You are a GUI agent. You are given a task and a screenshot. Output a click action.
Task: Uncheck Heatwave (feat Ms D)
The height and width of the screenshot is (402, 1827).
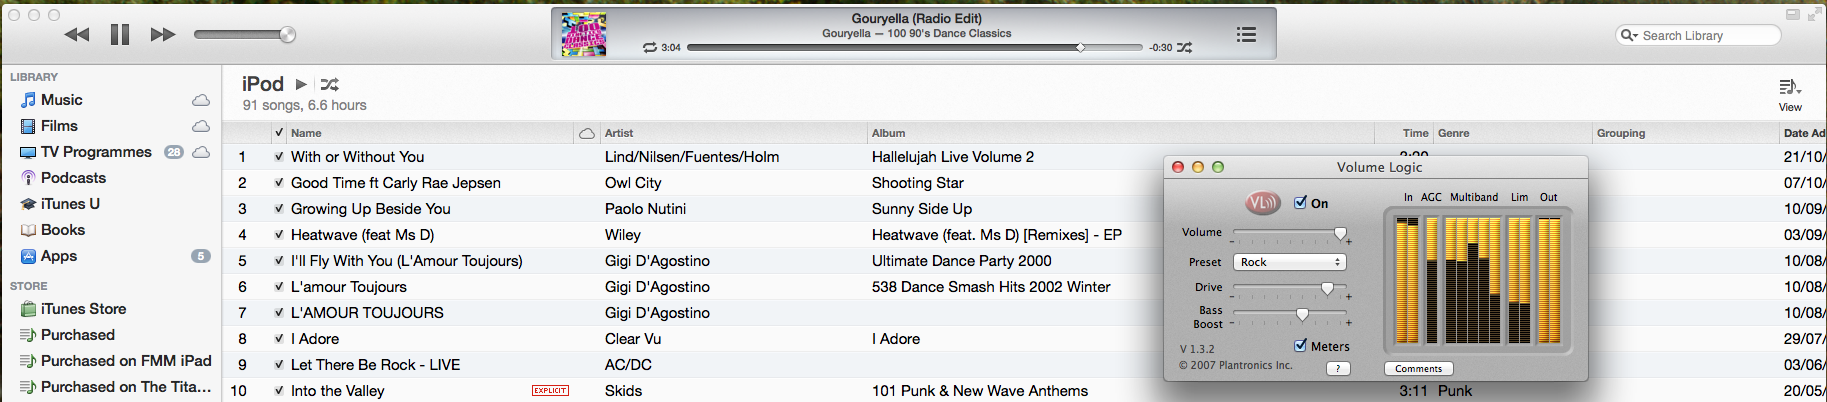tap(279, 235)
